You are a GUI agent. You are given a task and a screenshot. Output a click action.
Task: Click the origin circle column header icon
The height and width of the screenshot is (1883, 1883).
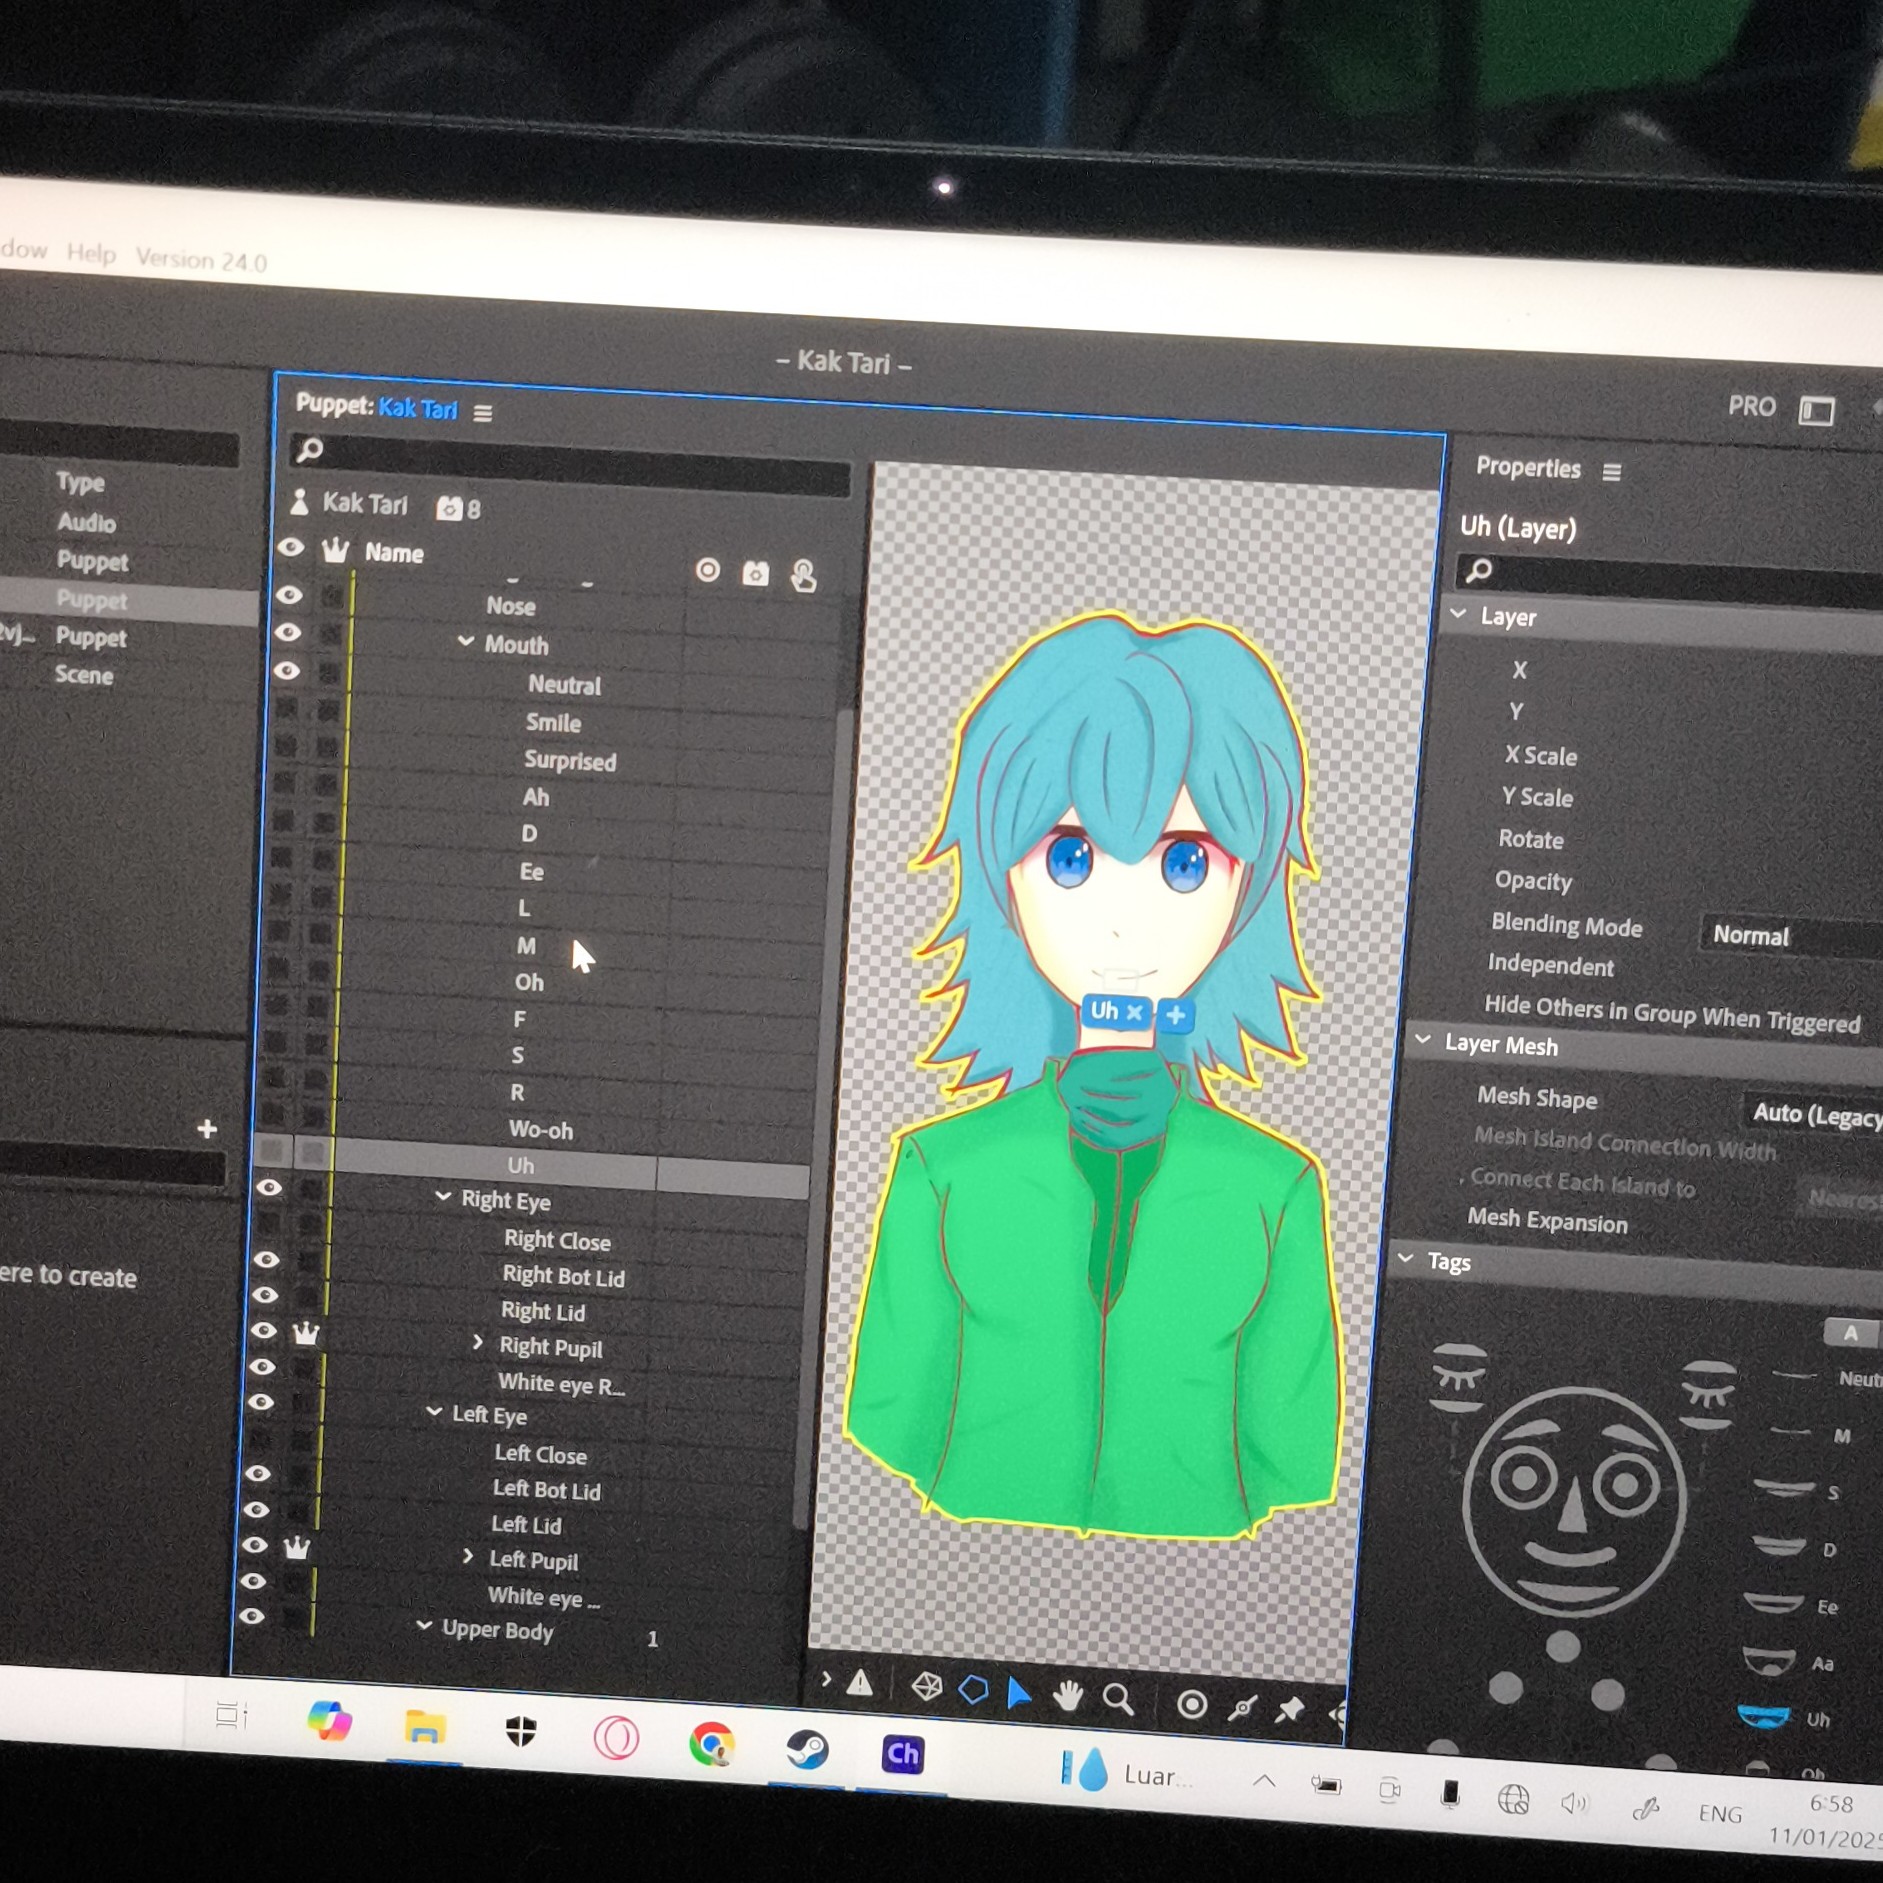pyautogui.click(x=708, y=570)
